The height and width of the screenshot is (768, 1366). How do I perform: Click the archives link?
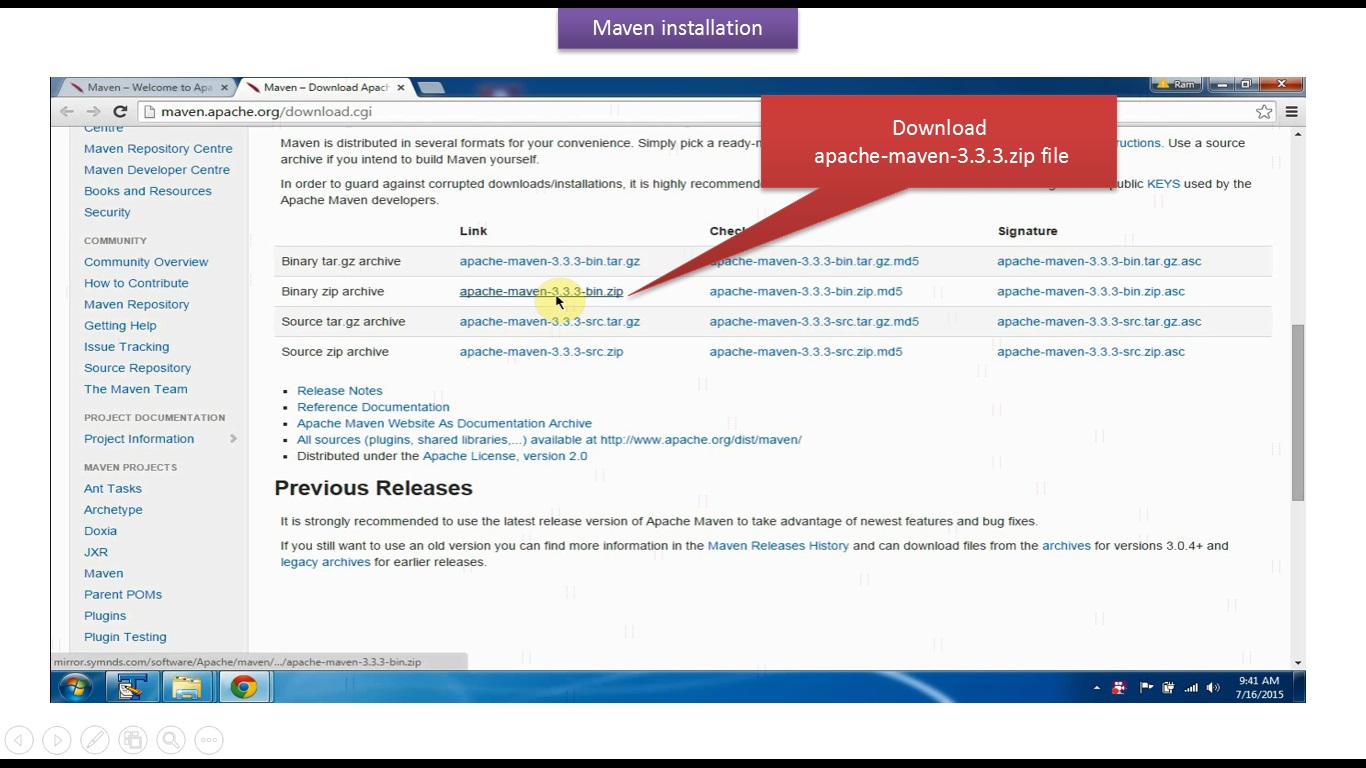[1066, 546]
